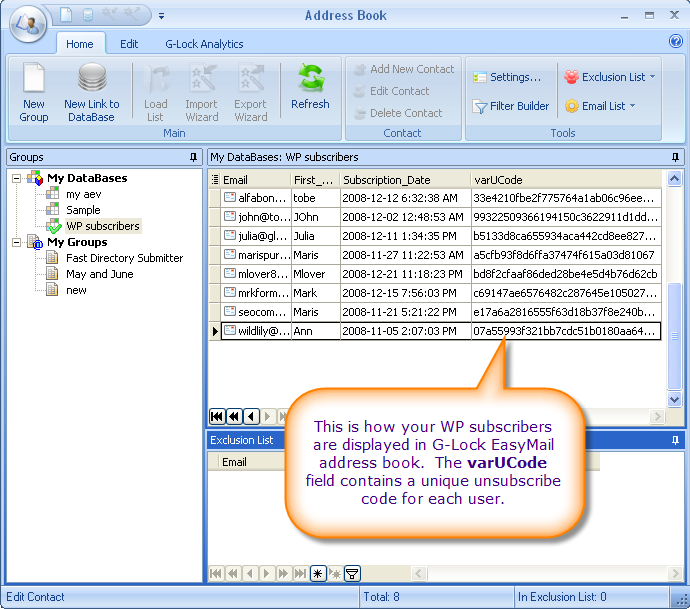Click the application orb button
The image size is (690, 609).
[28, 24]
